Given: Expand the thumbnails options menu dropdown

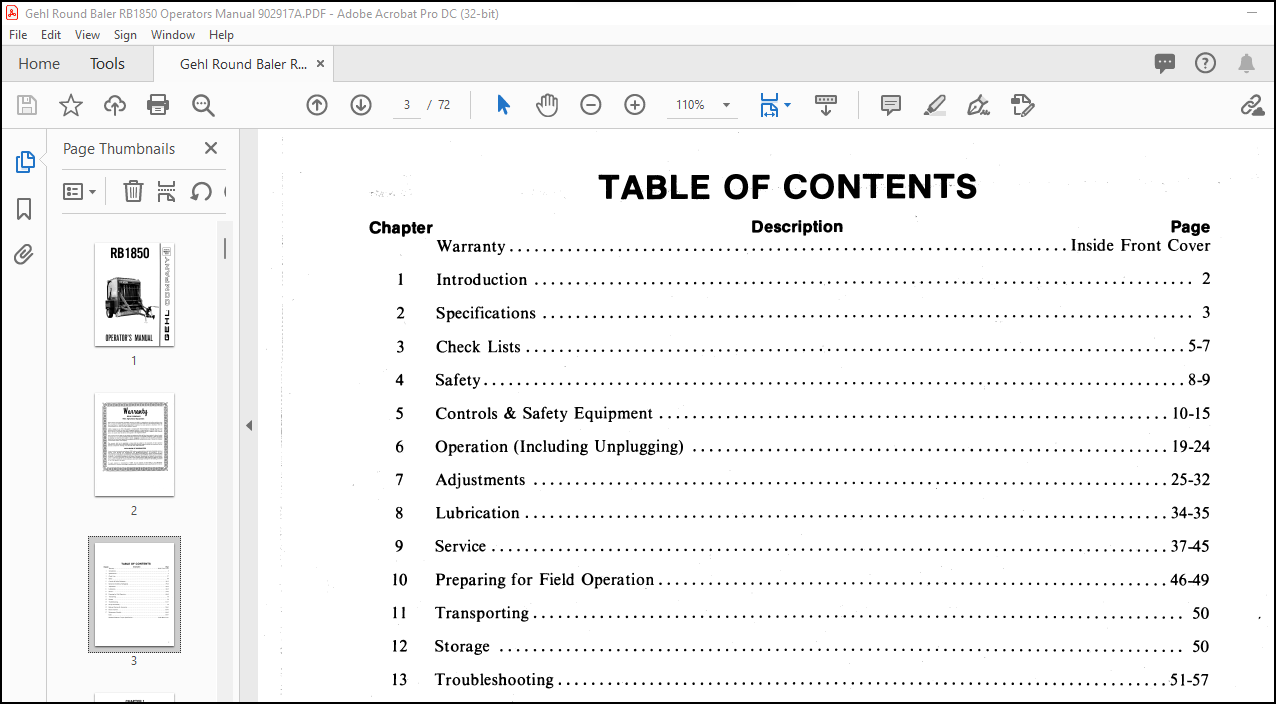Looking at the screenshot, I should [80, 191].
